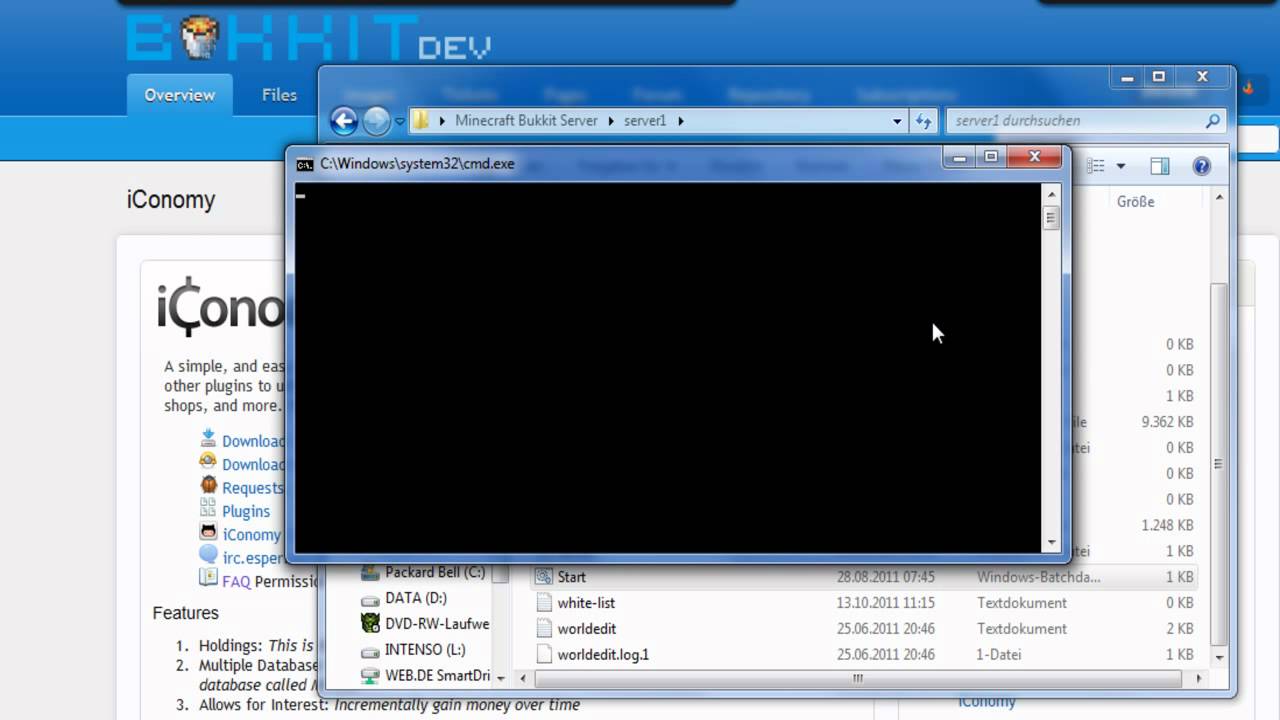Switch to the Files tab on BukkitDev

click(279, 95)
